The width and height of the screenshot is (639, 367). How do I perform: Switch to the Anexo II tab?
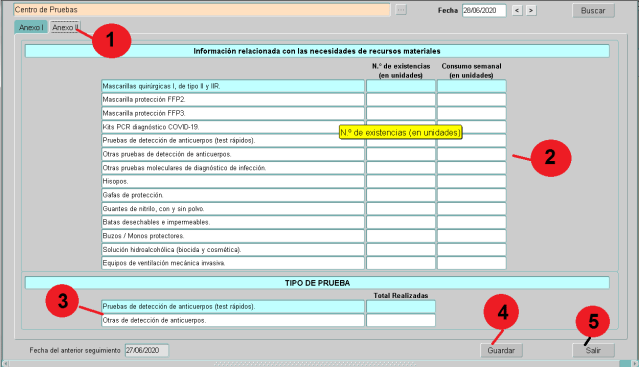(x=65, y=27)
